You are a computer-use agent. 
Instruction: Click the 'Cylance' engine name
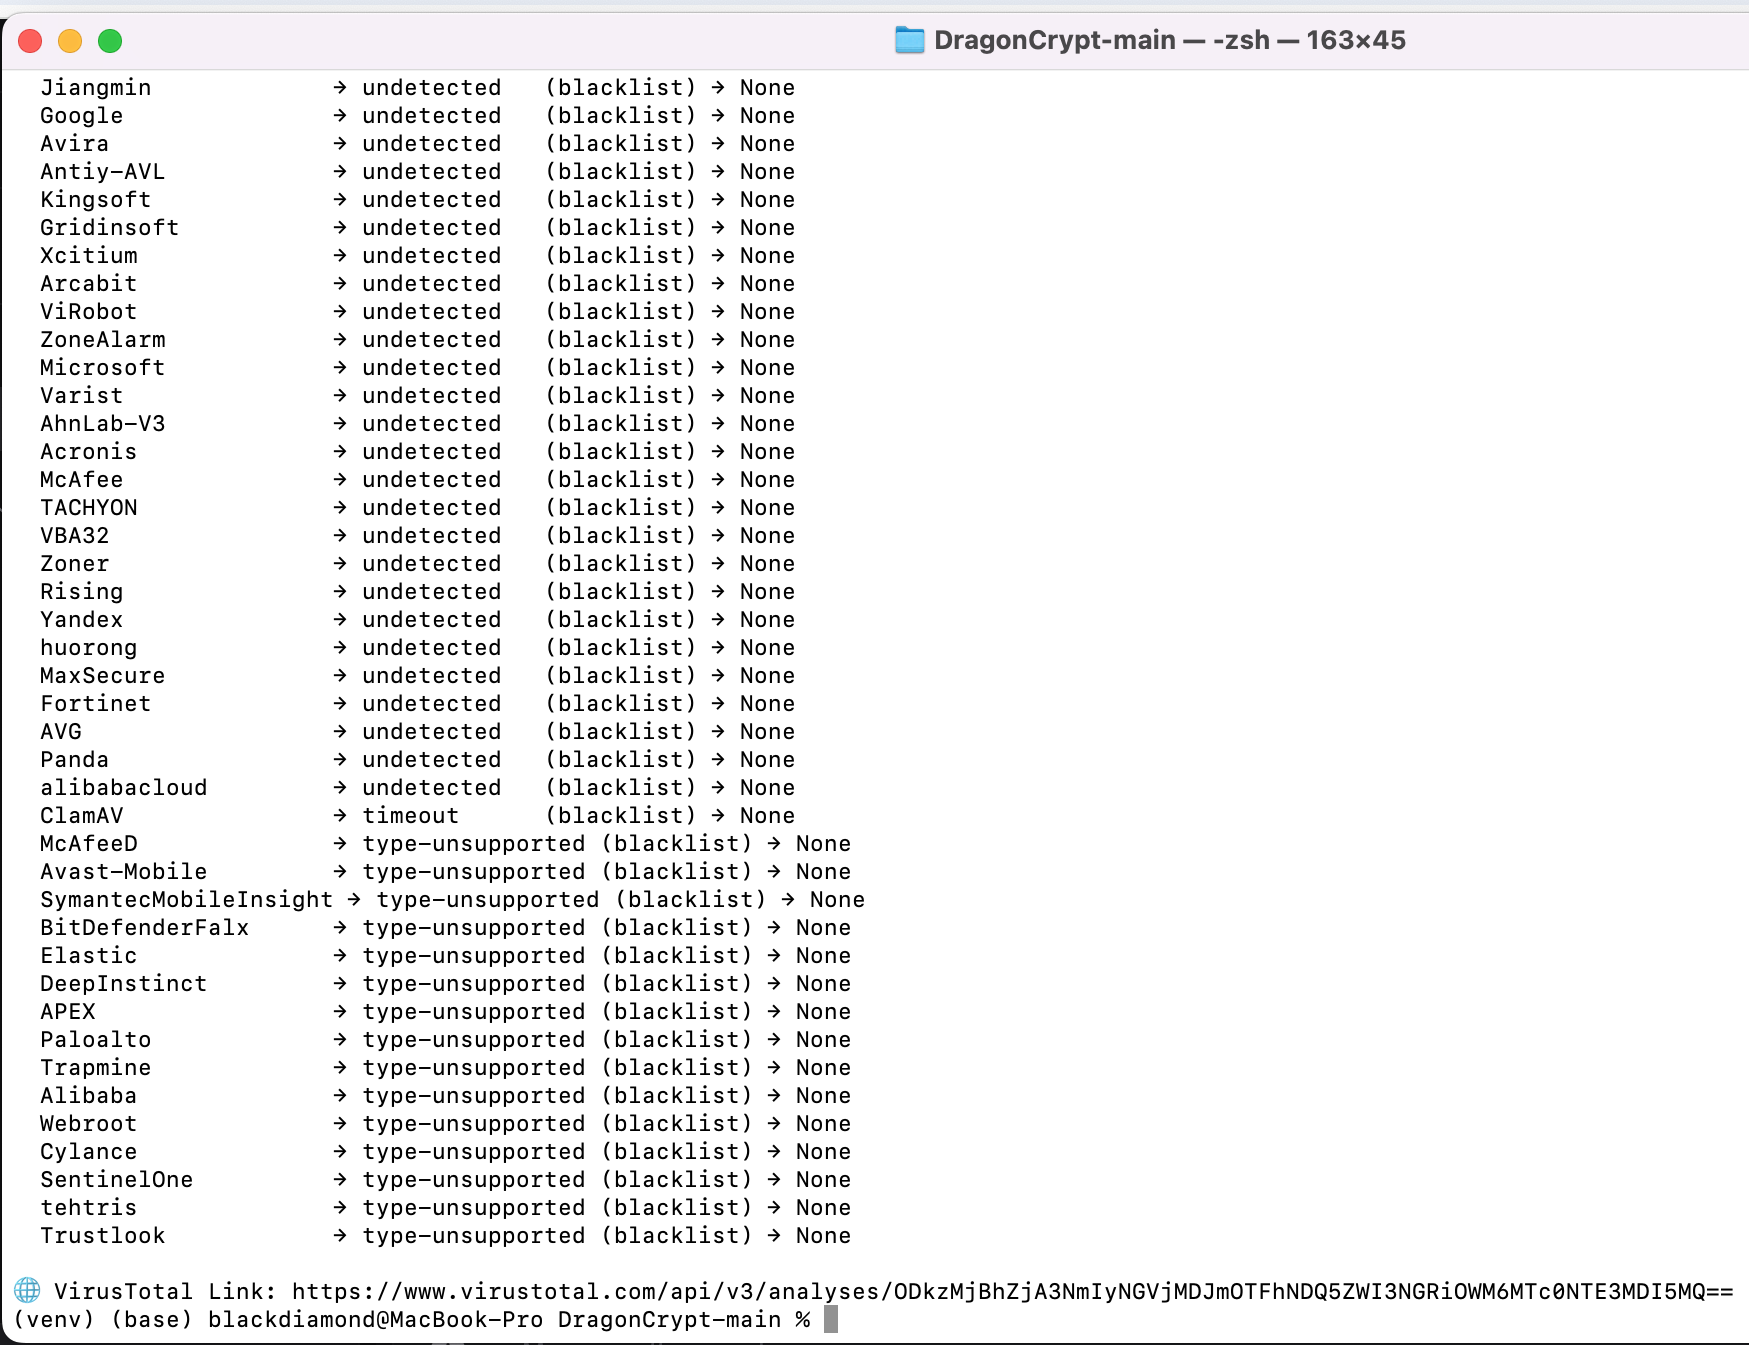(89, 1152)
